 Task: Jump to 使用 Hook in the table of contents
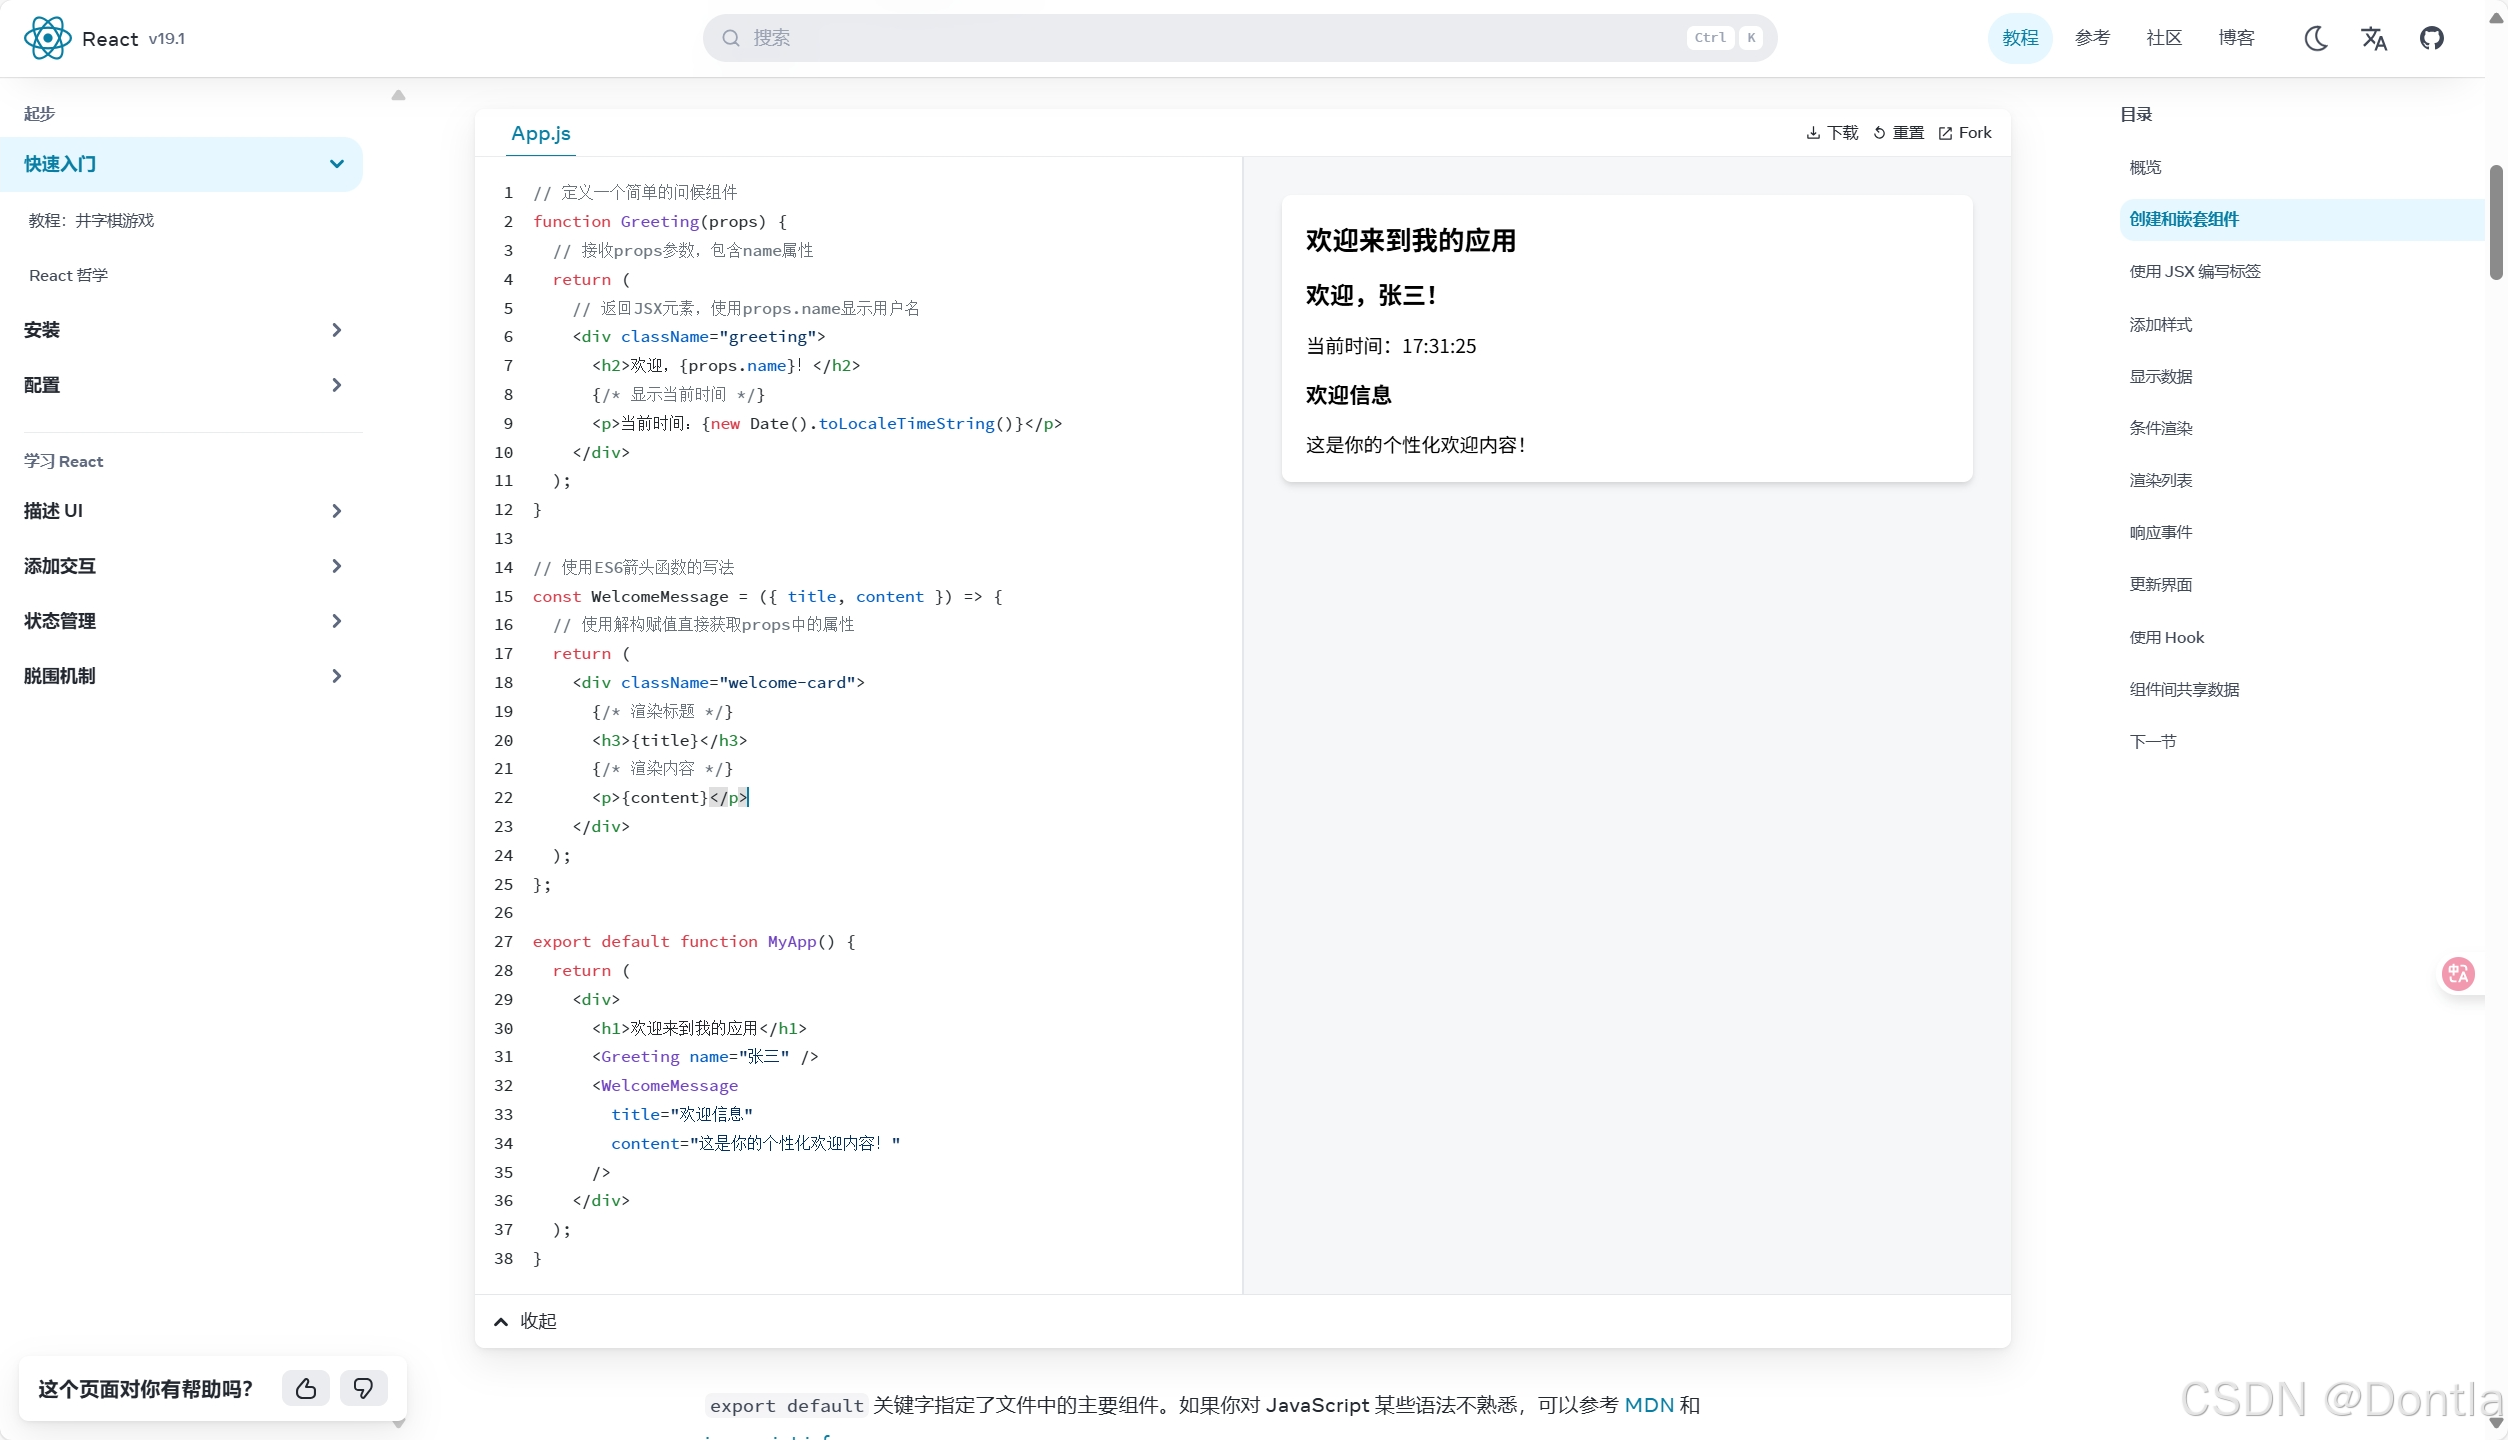coord(2166,637)
